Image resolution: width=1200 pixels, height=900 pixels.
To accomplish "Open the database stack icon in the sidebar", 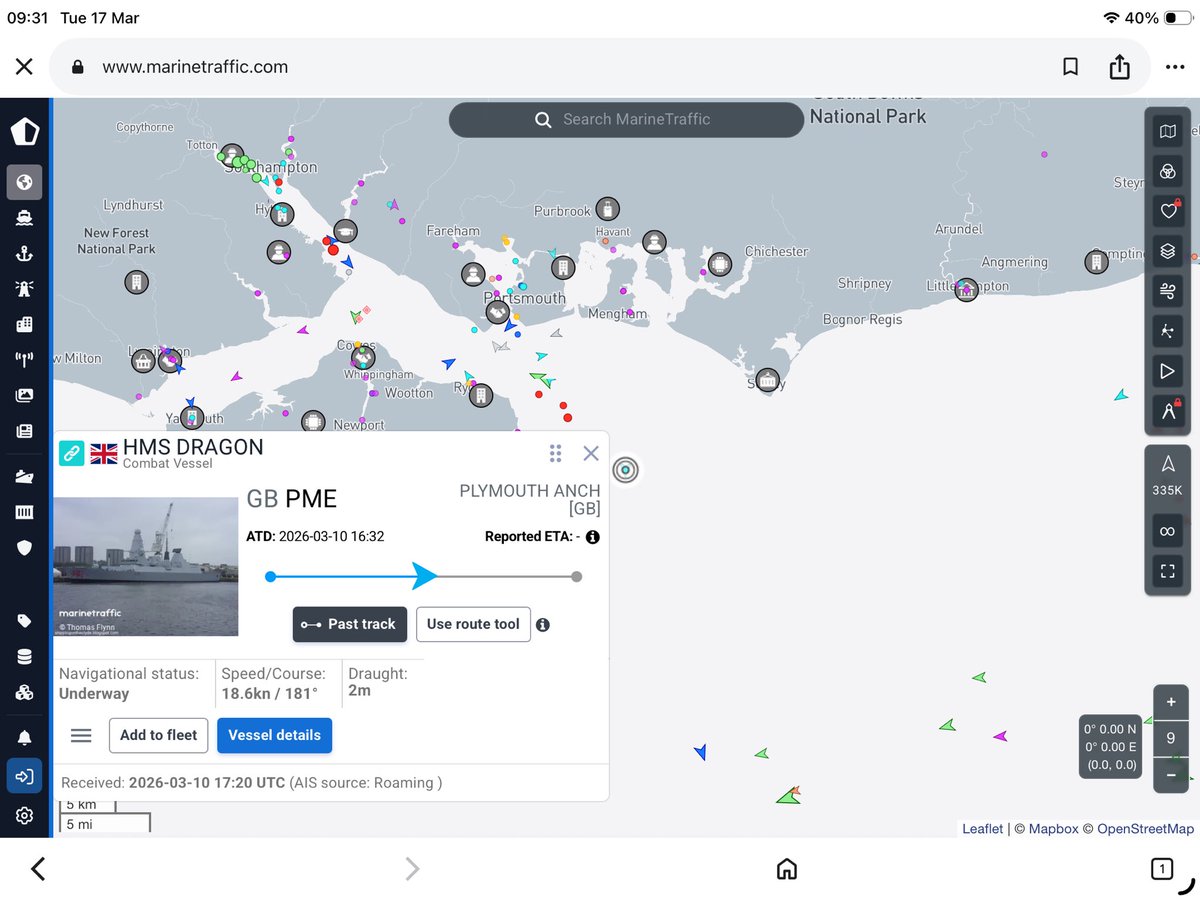I will click(x=24, y=657).
